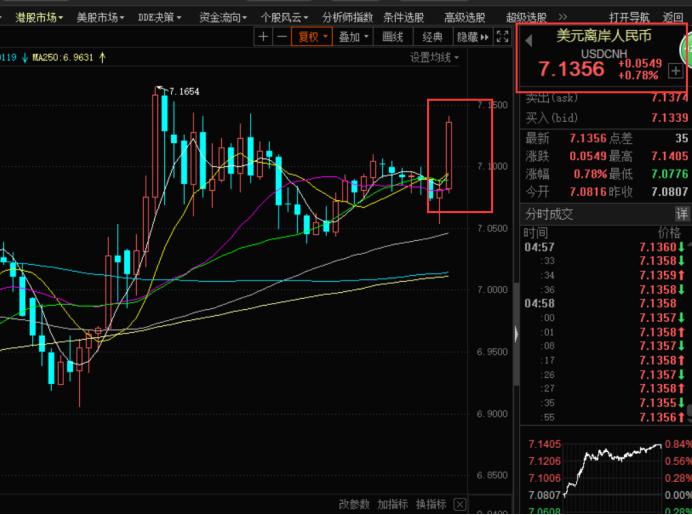The width and height of the screenshot is (692, 515).
Task: Click the 美元离岸人民币 title
Action: 603,36
